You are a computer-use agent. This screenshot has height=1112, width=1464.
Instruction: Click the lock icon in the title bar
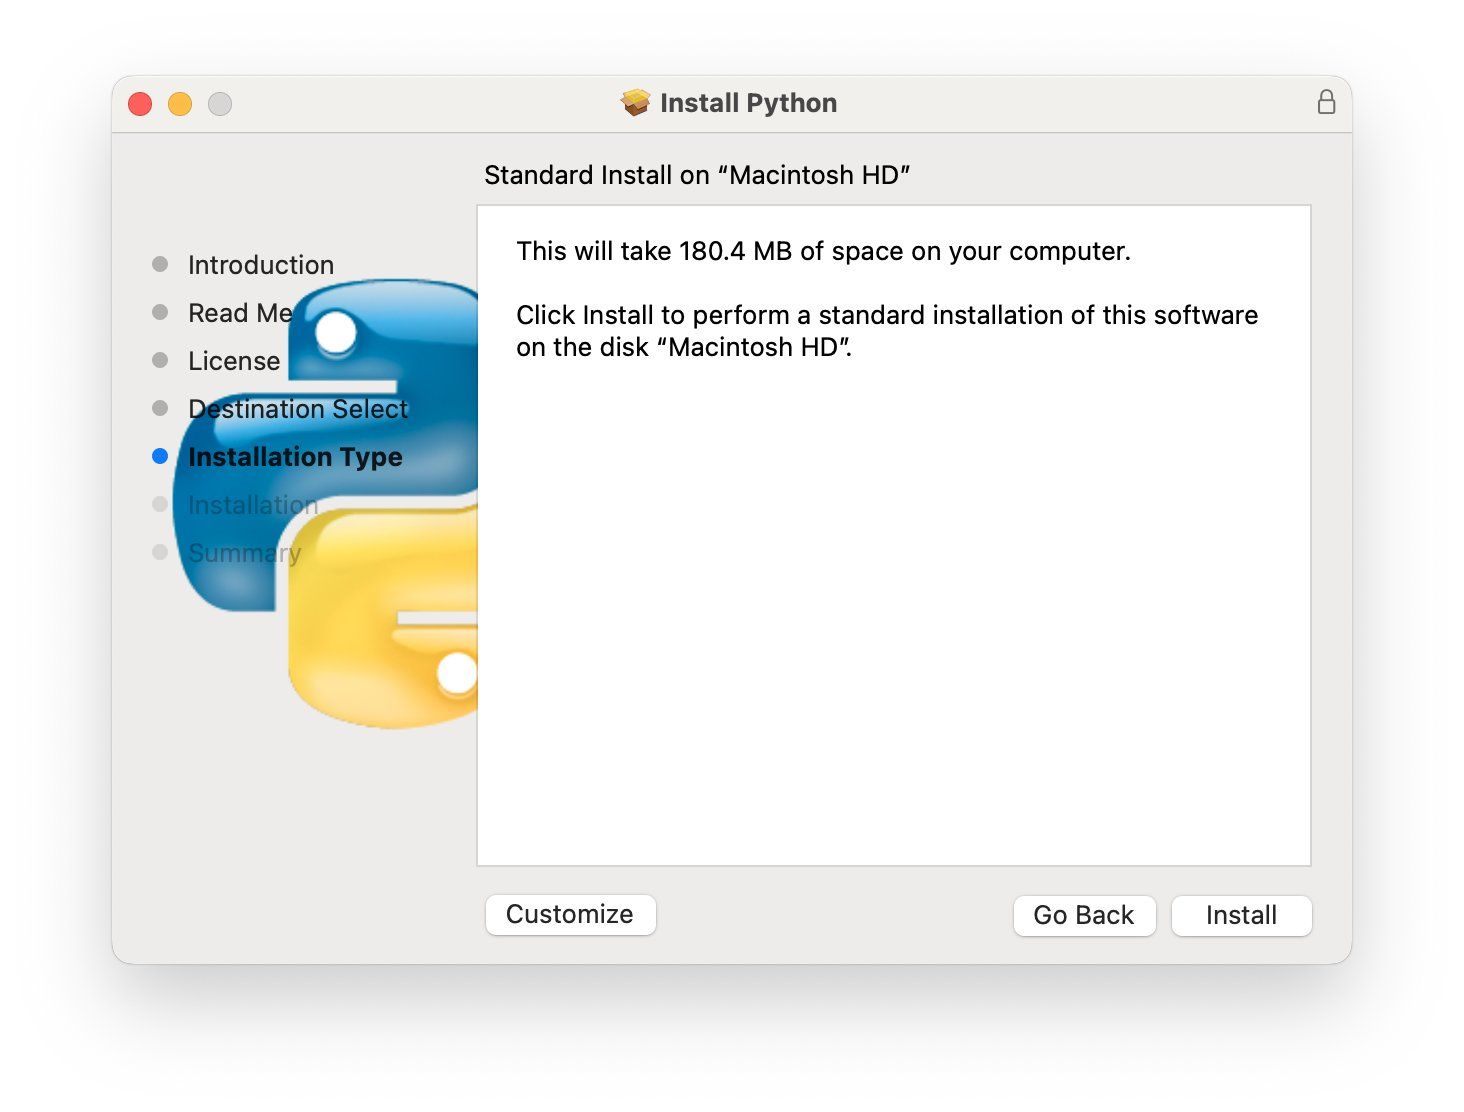coord(1326,102)
